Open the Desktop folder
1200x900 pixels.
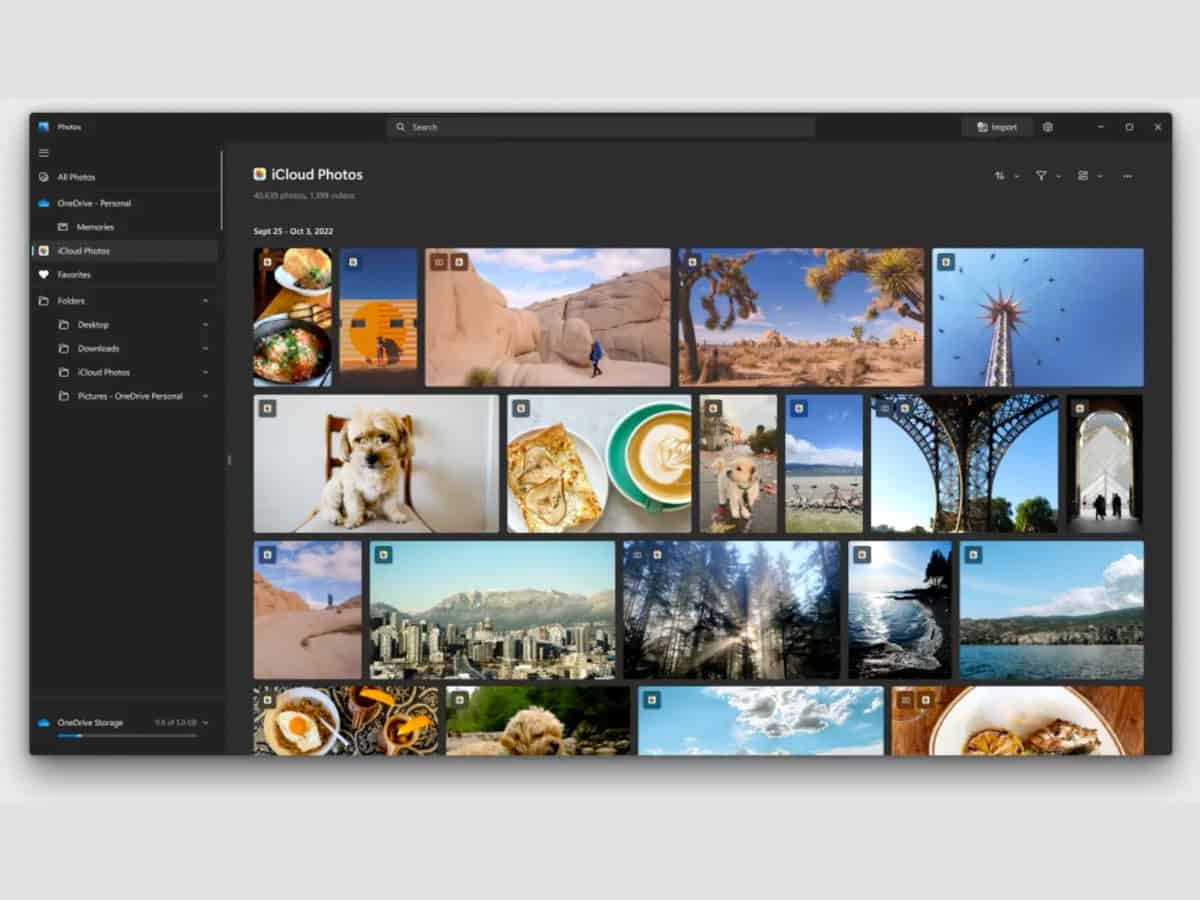(93, 325)
